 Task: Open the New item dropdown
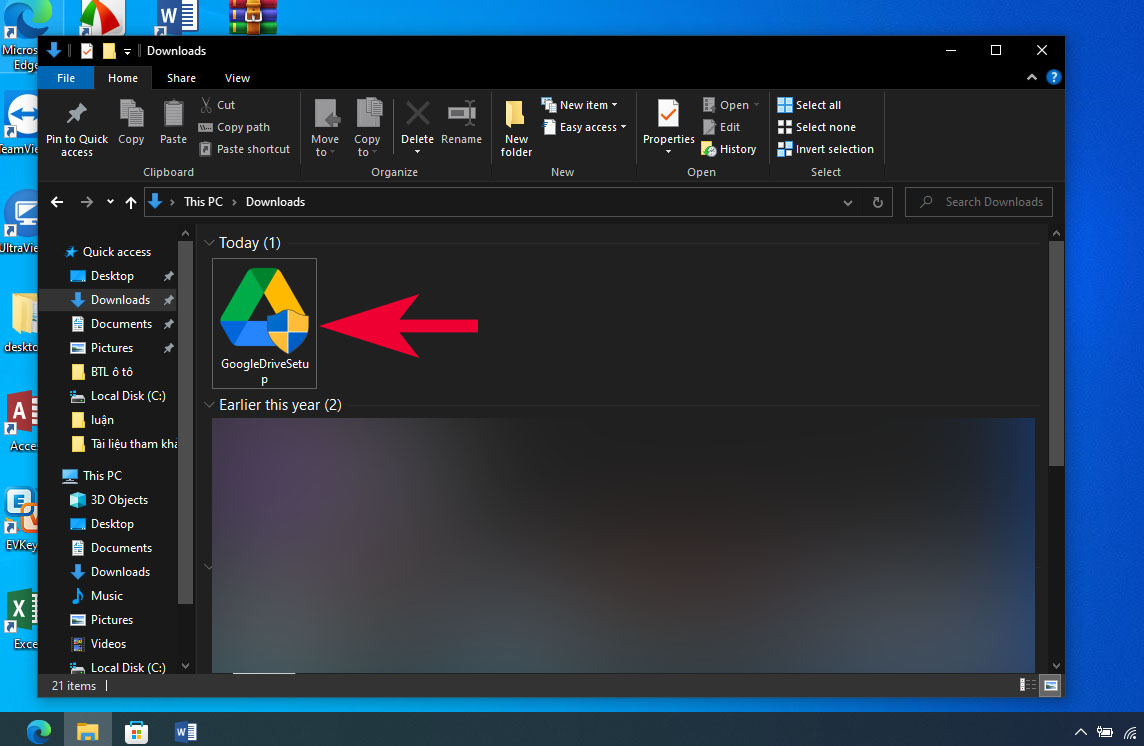pos(580,105)
